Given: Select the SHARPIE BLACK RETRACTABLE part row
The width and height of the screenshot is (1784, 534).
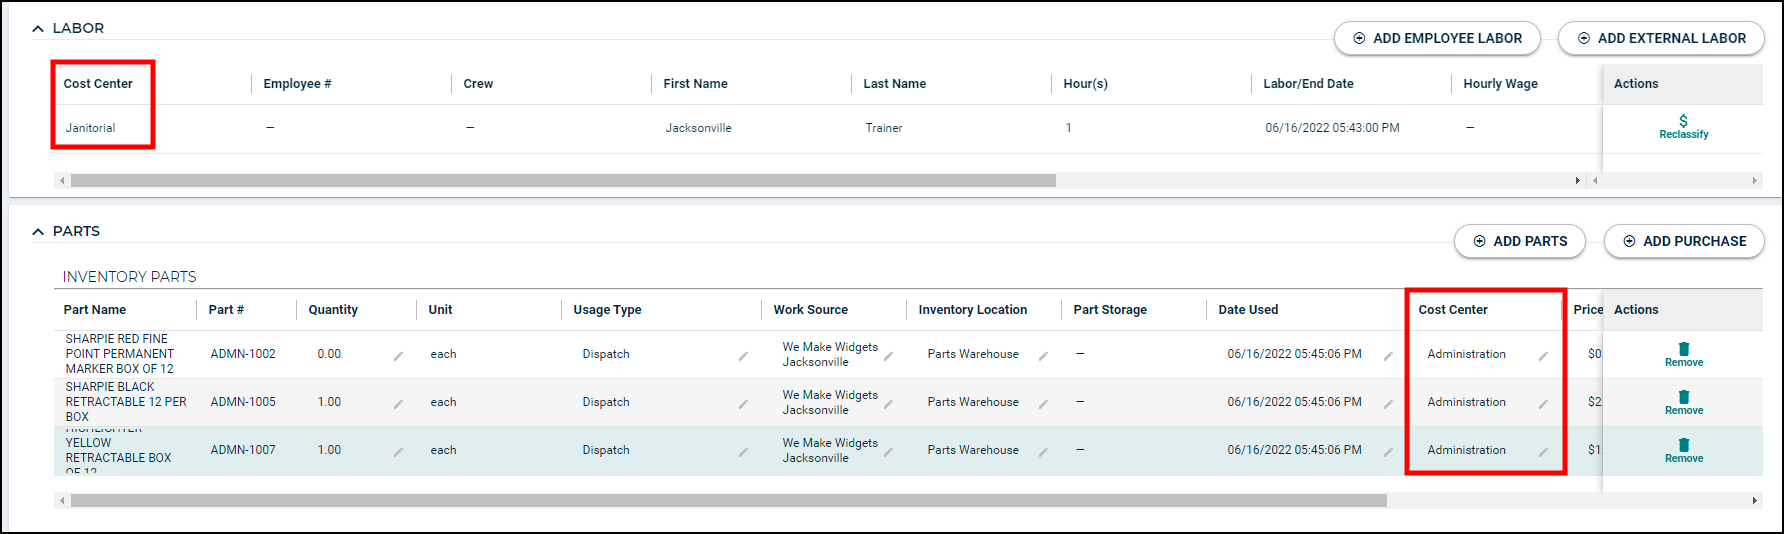Looking at the screenshot, I should [x=828, y=402].
